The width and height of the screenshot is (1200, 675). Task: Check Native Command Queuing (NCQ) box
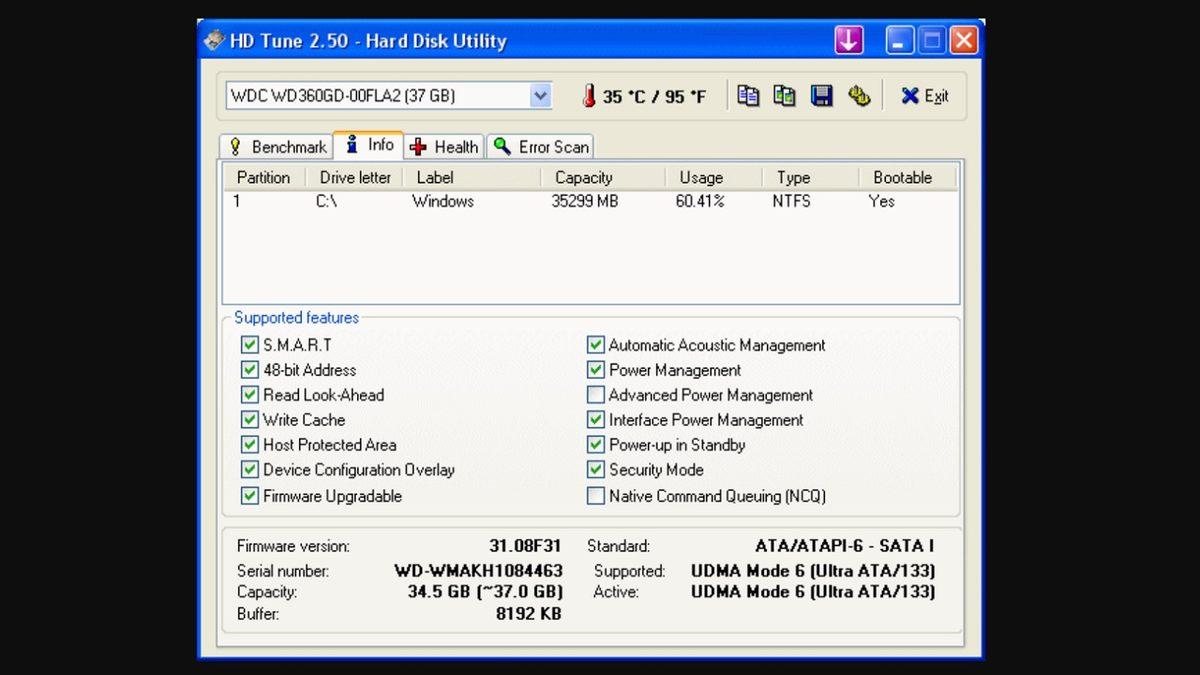596,496
